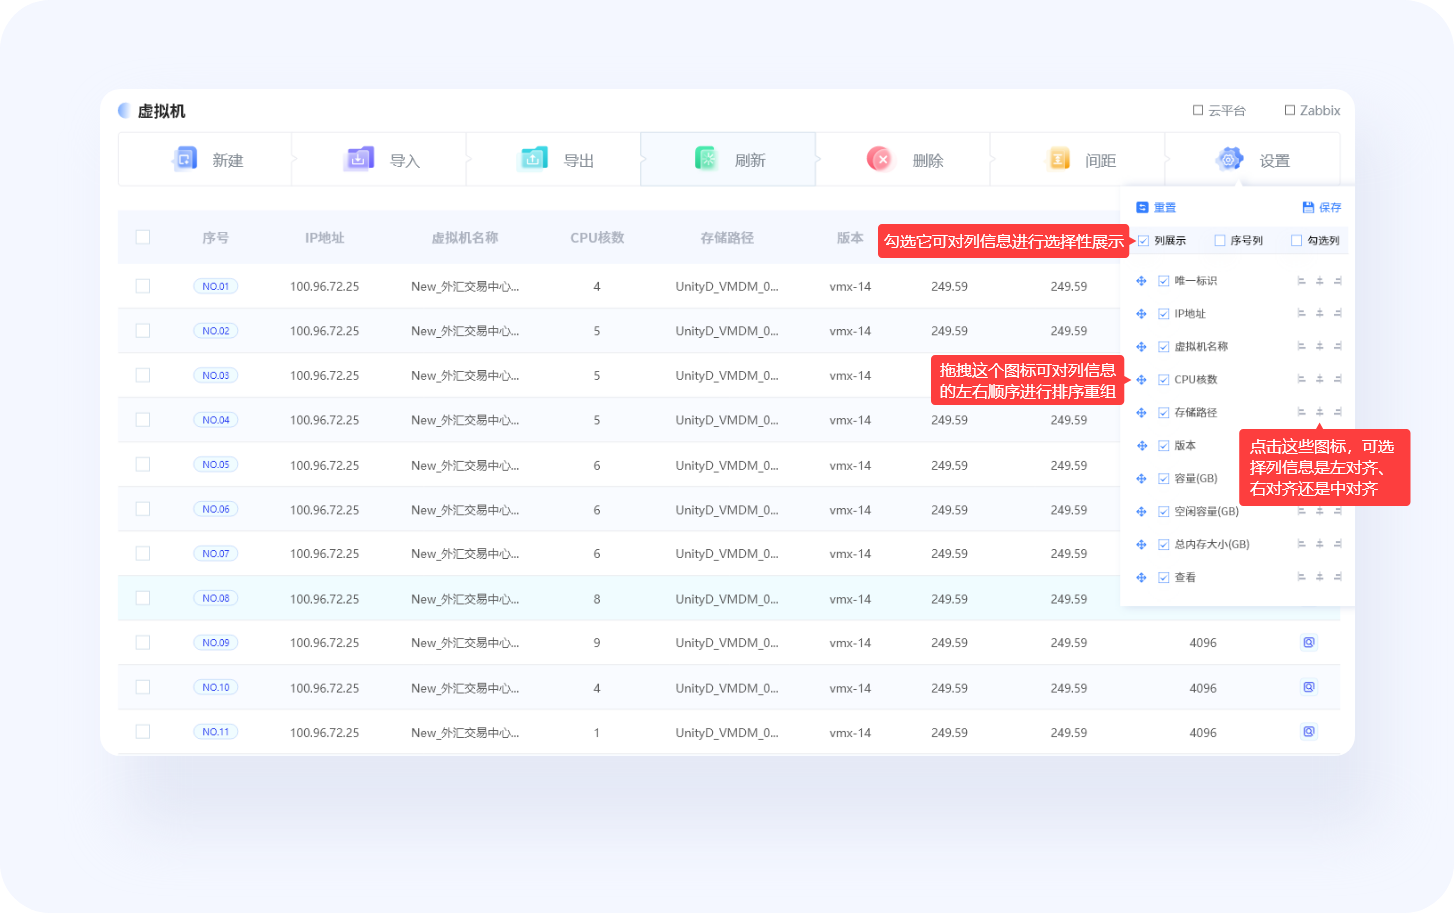
Task: Set 虚拟机名称 column to center align
Action: click(x=1320, y=347)
